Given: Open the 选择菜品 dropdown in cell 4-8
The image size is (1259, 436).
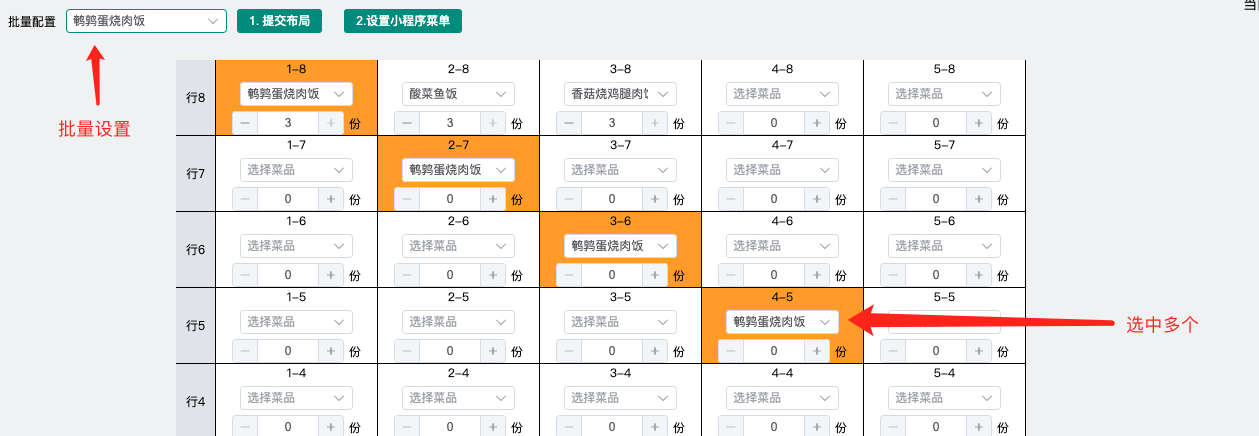Looking at the screenshot, I should tap(782, 94).
